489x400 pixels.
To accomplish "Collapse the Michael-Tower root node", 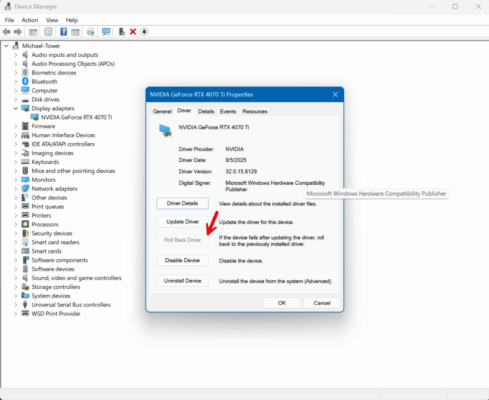I will 6,46.
